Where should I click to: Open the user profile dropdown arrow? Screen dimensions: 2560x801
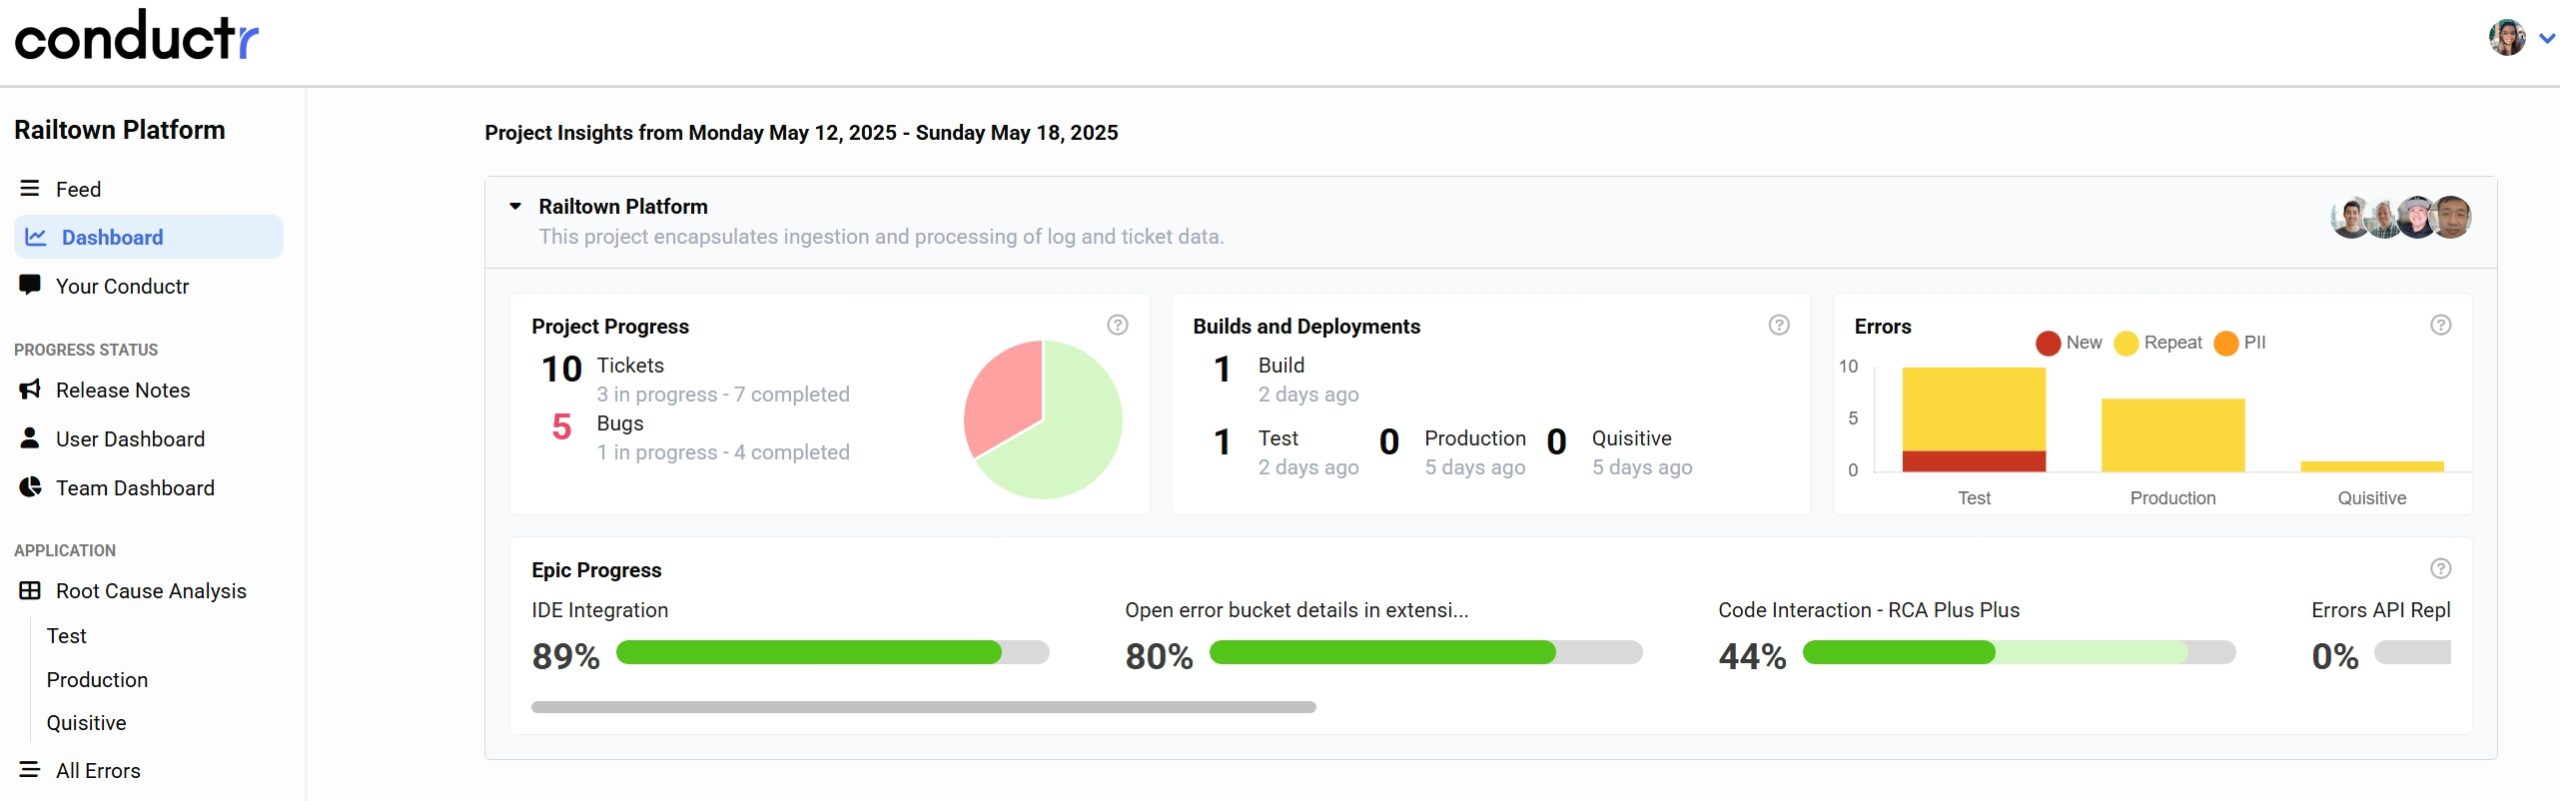pyautogui.click(x=2547, y=38)
